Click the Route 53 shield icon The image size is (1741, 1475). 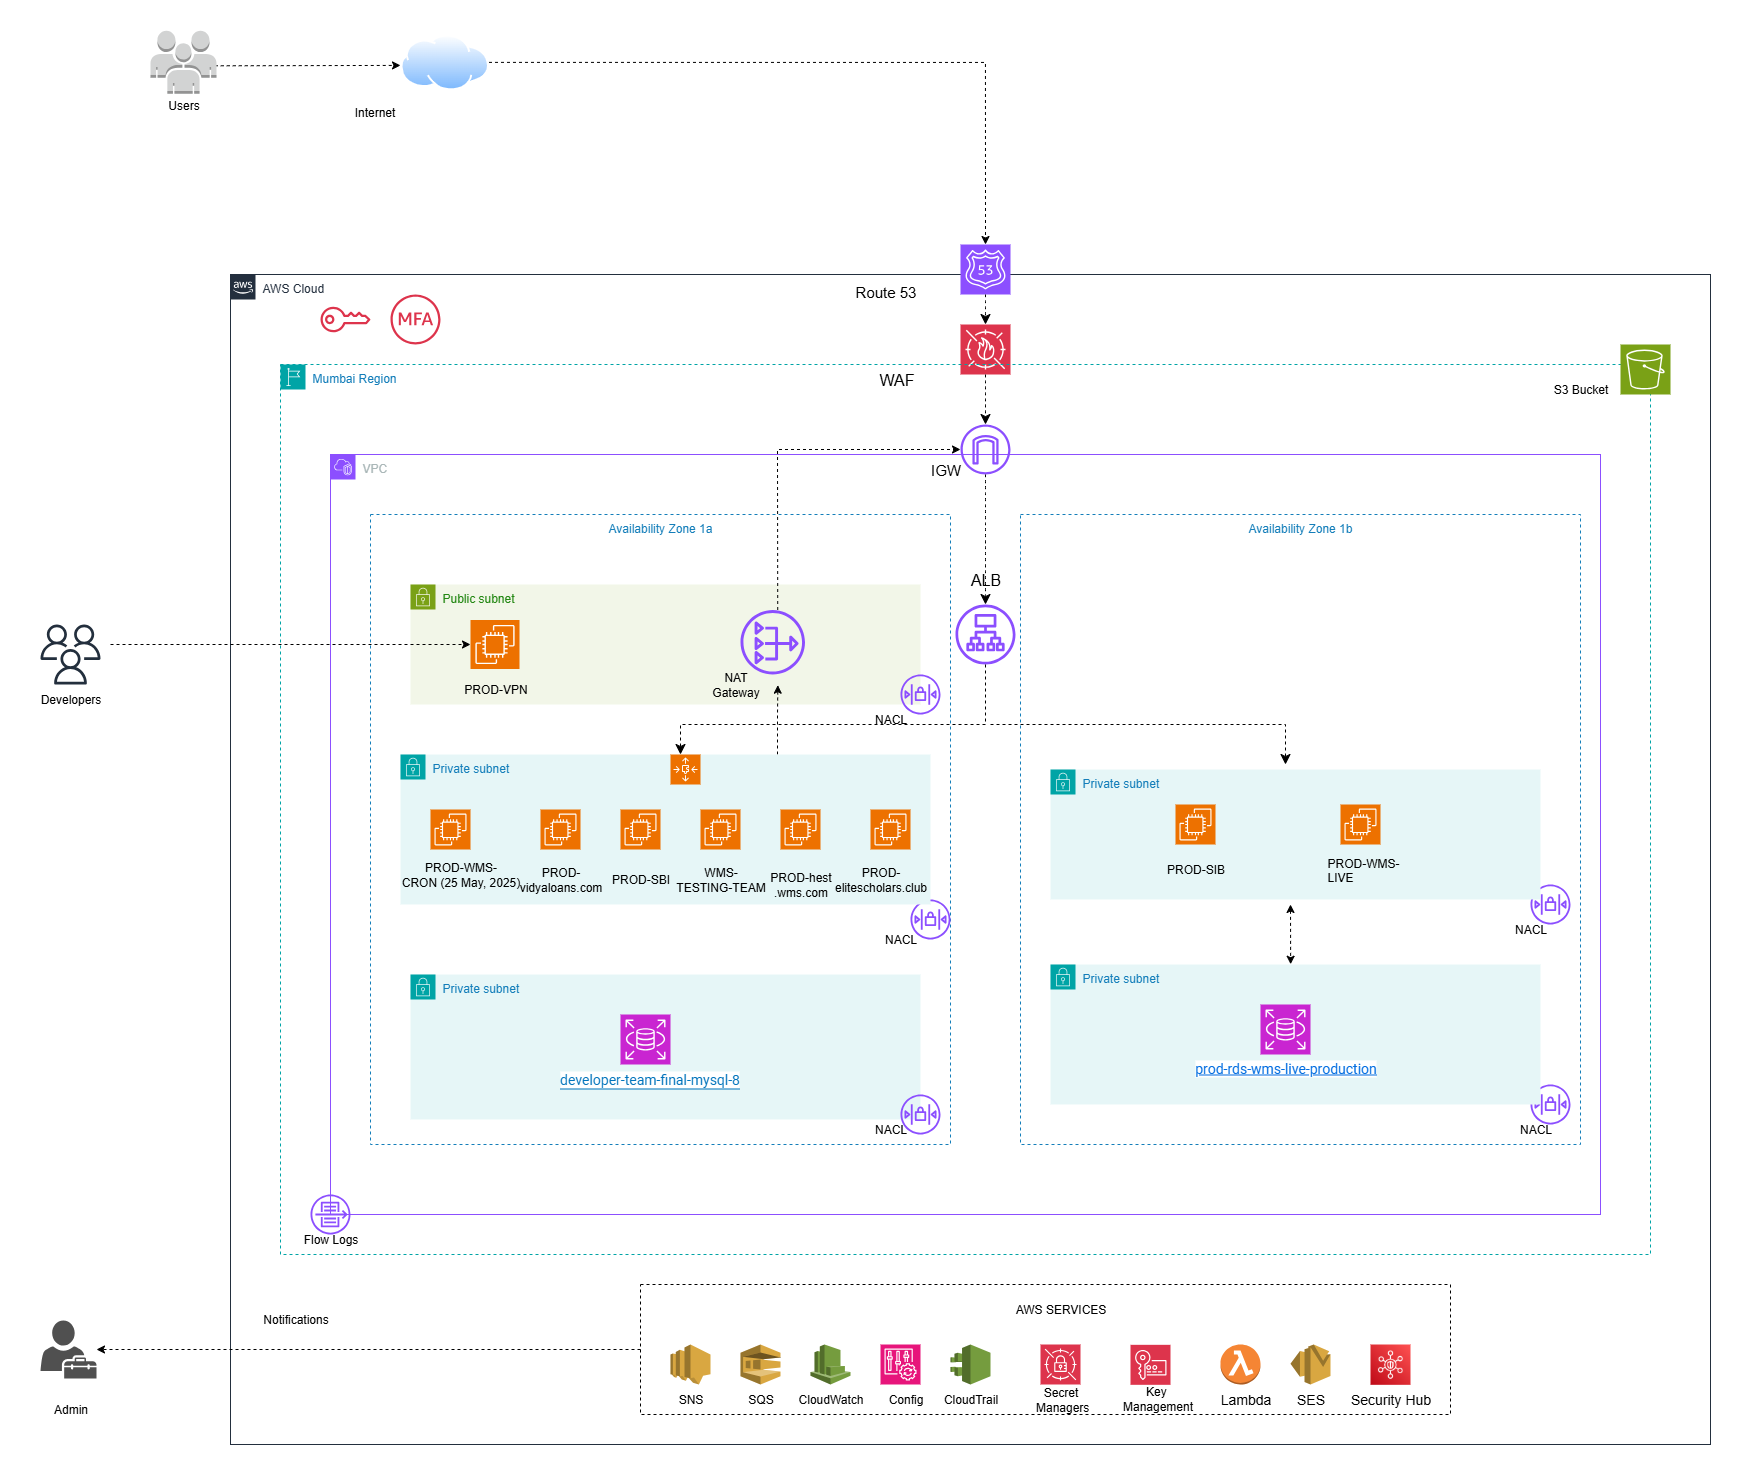(x=985, y=270)
